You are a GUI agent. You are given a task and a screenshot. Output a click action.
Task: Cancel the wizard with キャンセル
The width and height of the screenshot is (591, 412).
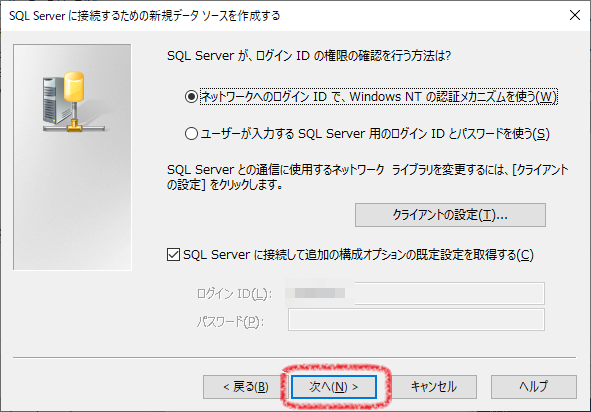coord(434,387)
